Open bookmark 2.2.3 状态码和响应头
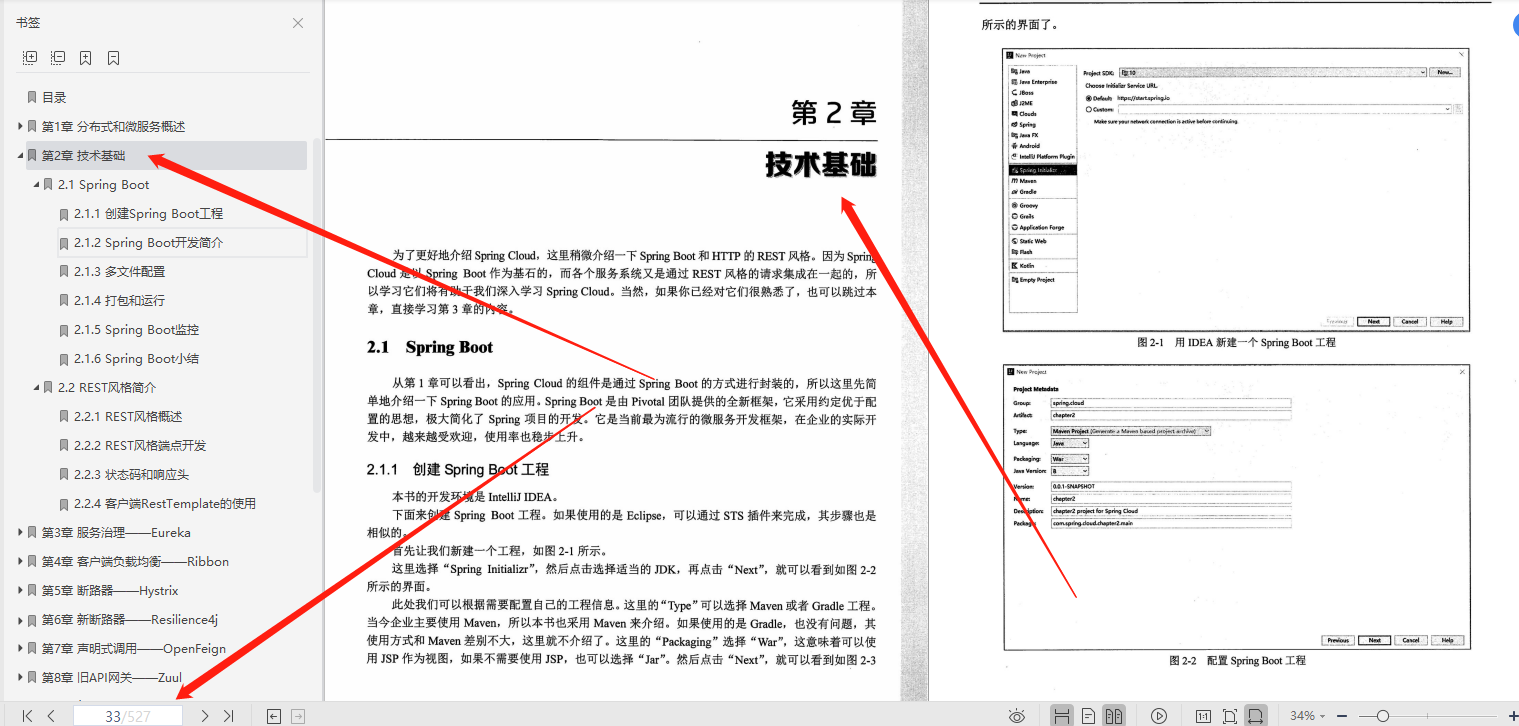Image resolution: width=1519 pixels, height=726 pixels. (131, 474)
